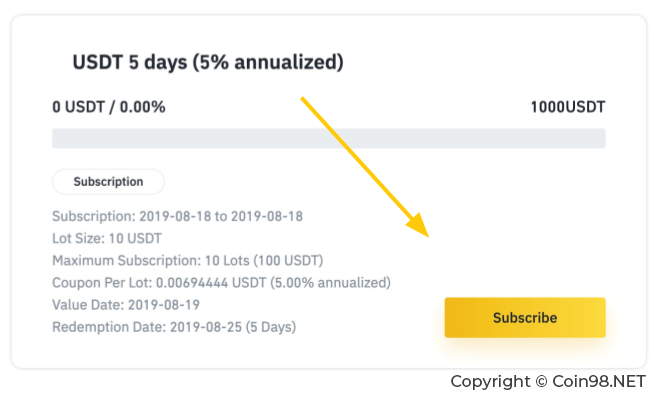Click the (100 USDT) maximum amount text
Viewport: 660px width, 397px height.
288,261
